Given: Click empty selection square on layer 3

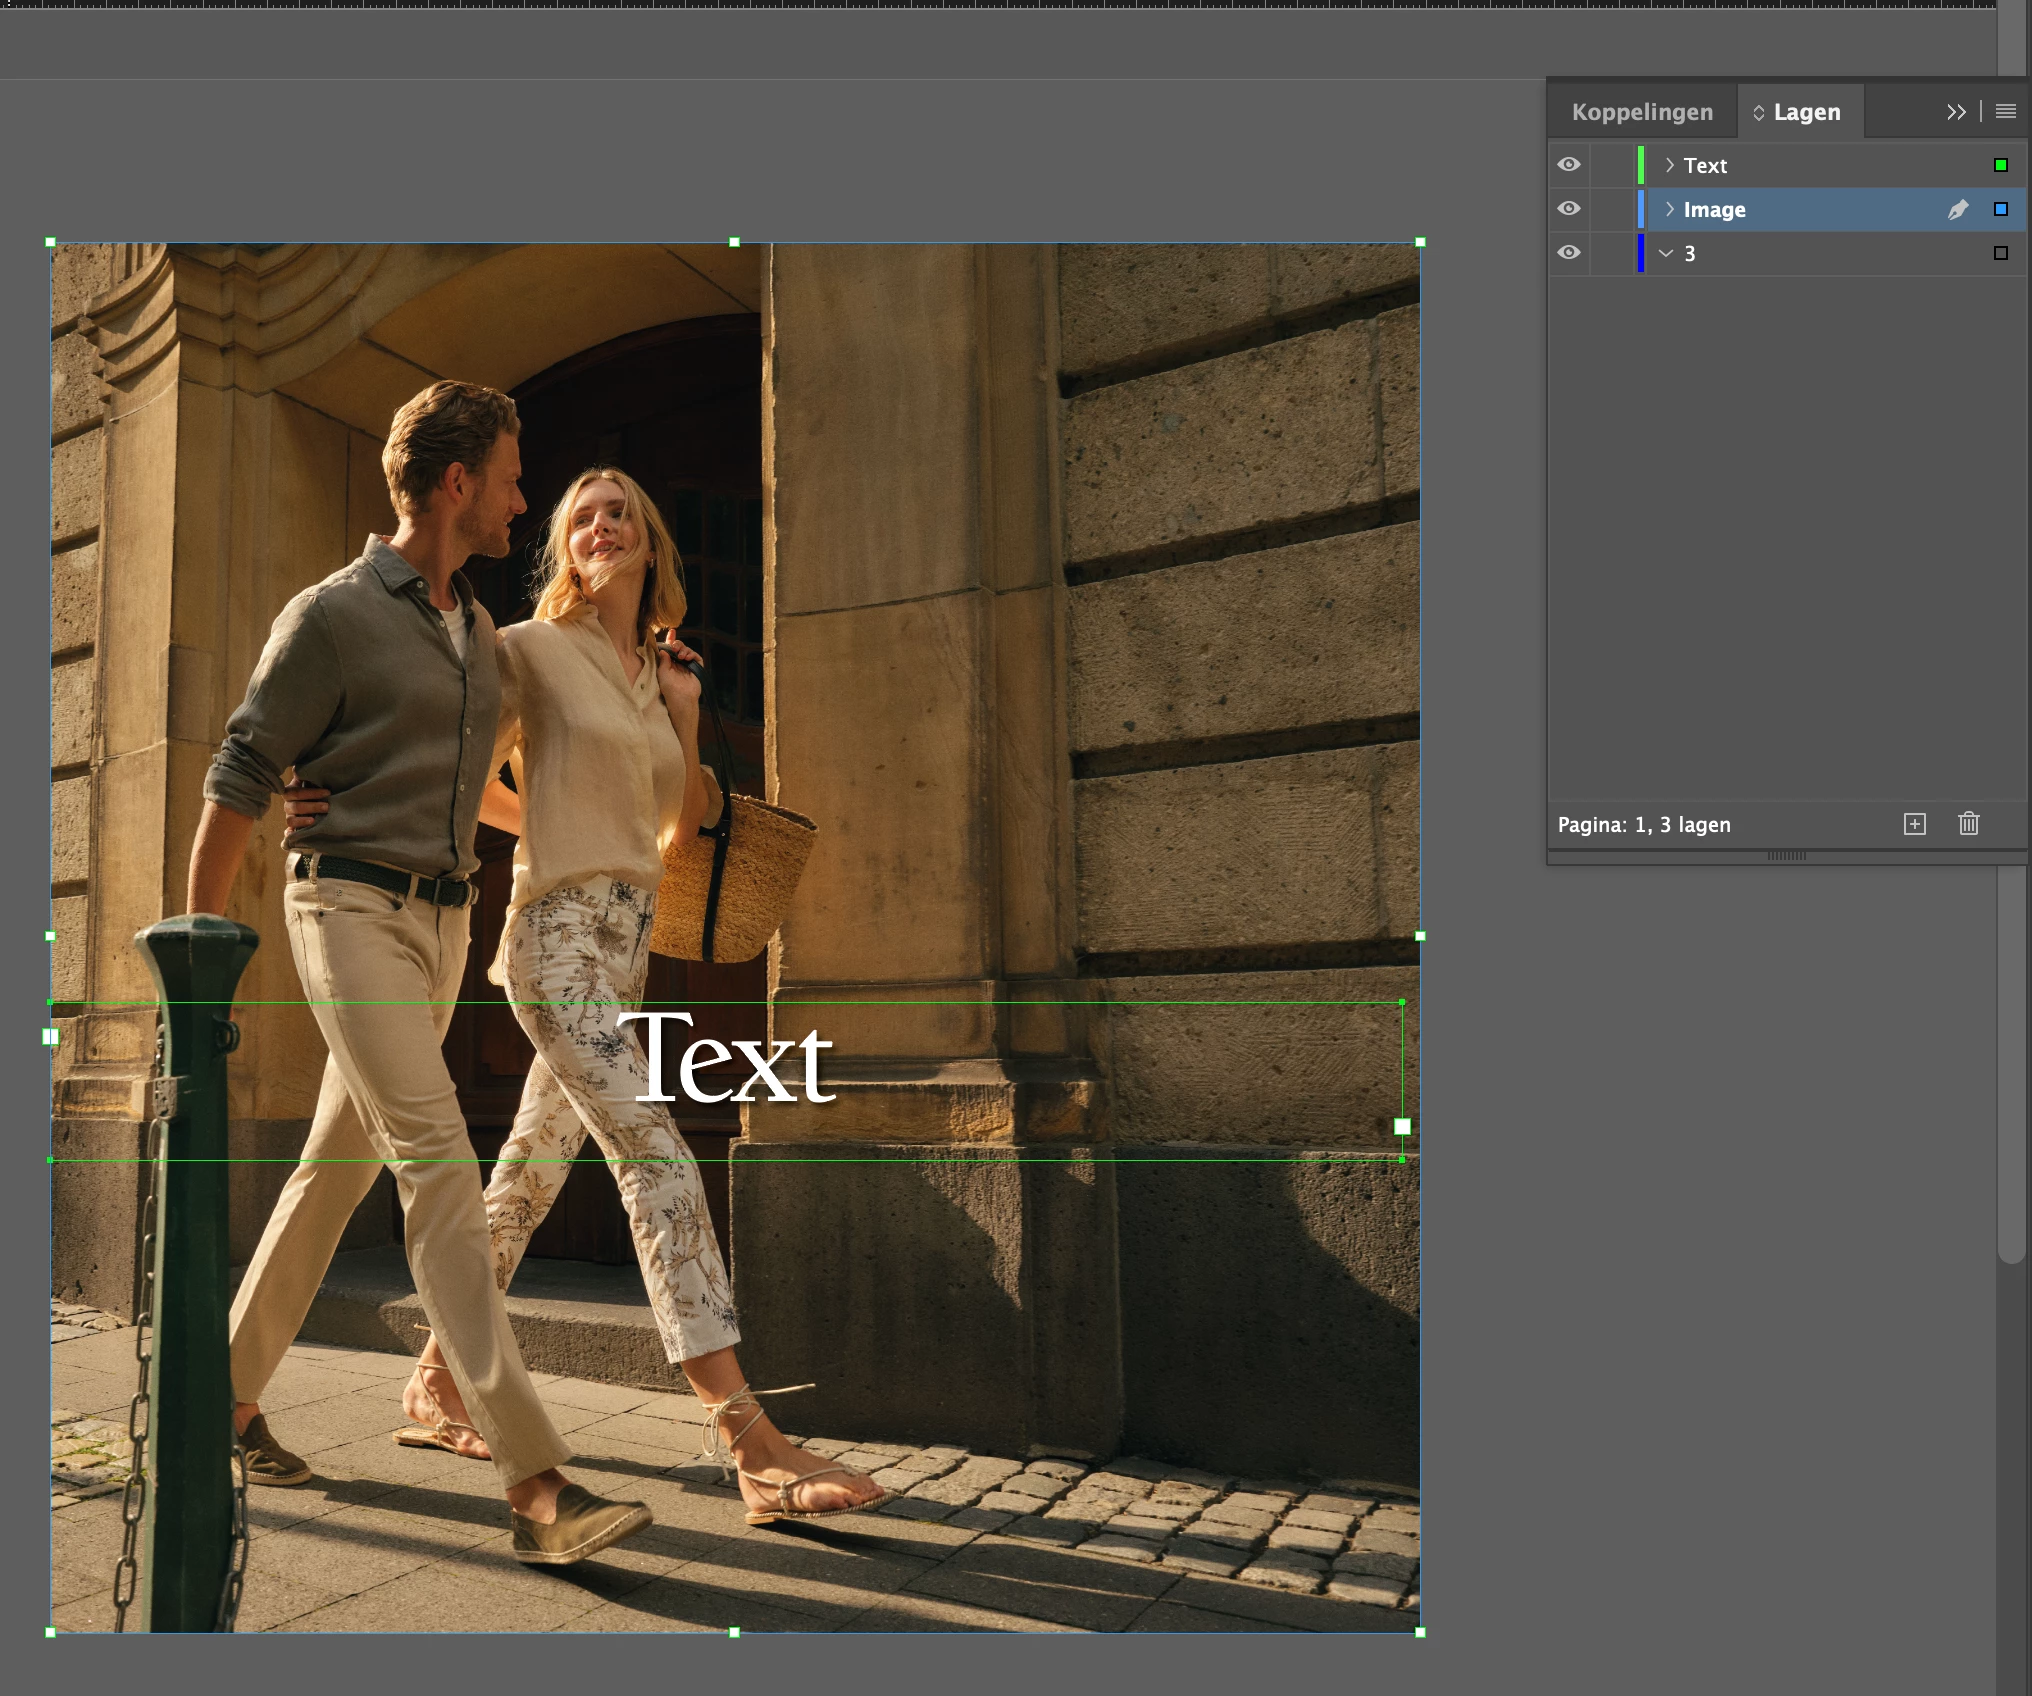Looking at the screenshot, I should tap(2000, 253).
